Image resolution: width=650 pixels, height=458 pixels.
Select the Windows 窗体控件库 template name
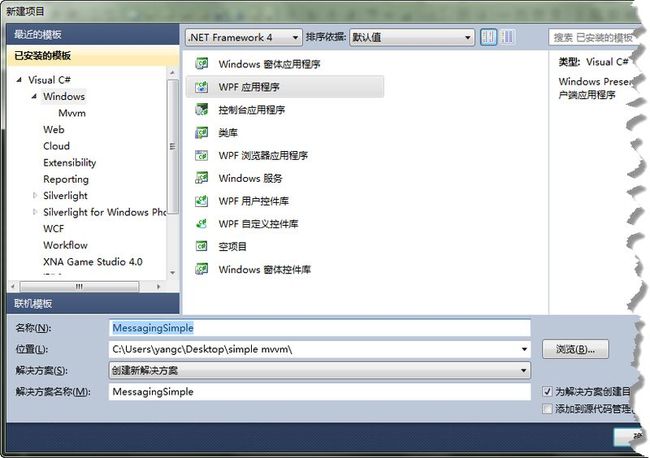coord(264,269)
